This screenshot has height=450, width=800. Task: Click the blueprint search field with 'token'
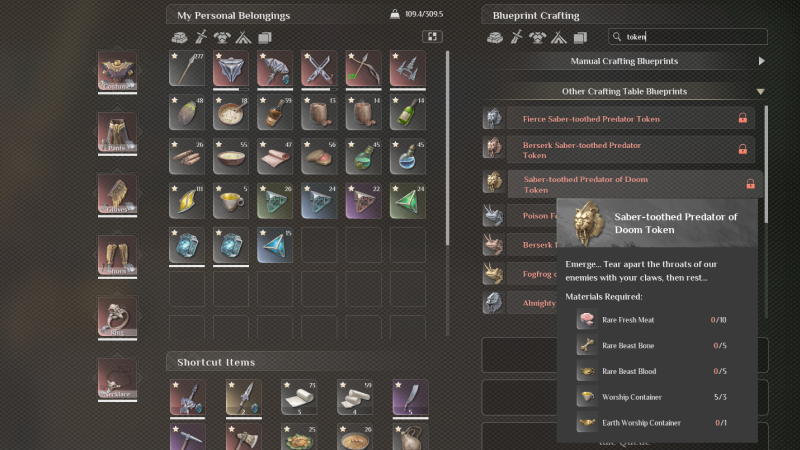coord(688,37)
